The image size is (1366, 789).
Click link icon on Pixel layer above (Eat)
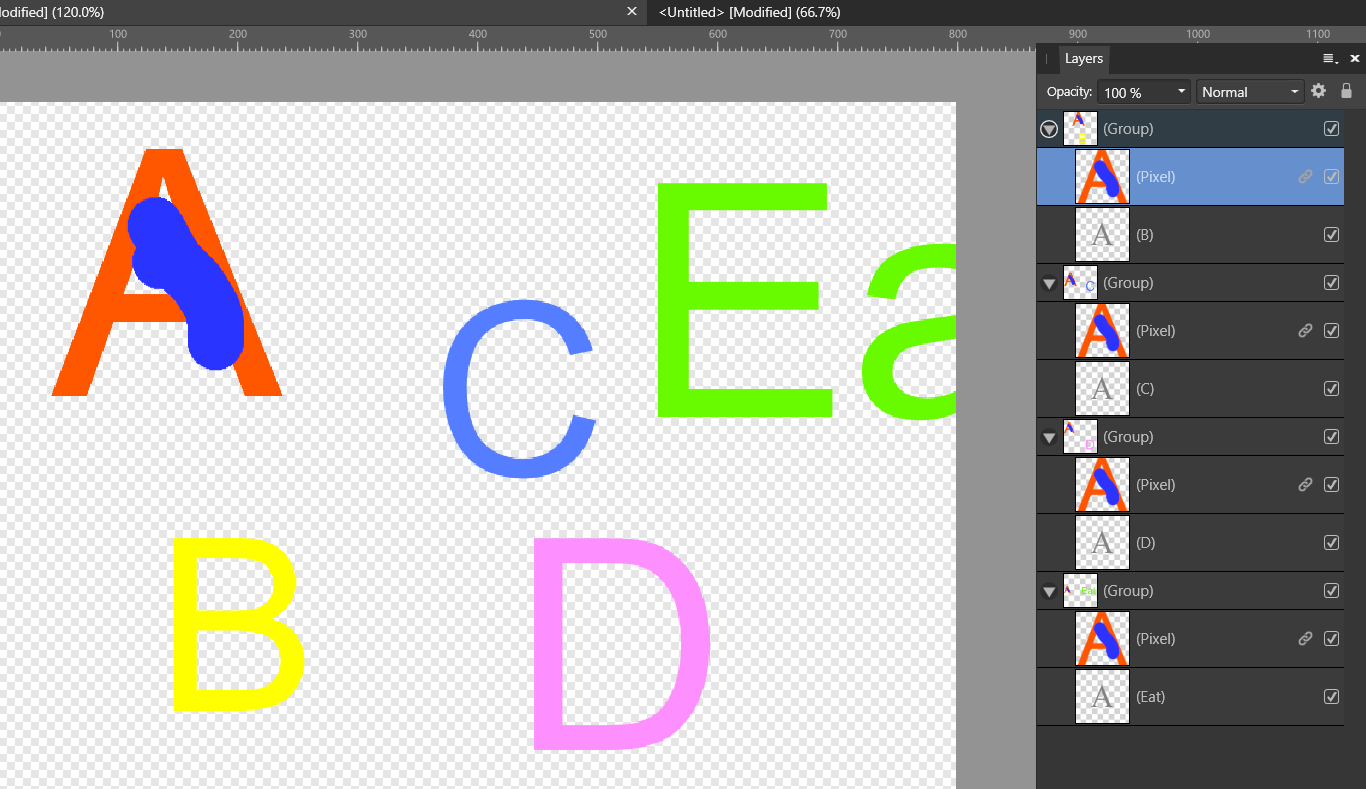1305,639
